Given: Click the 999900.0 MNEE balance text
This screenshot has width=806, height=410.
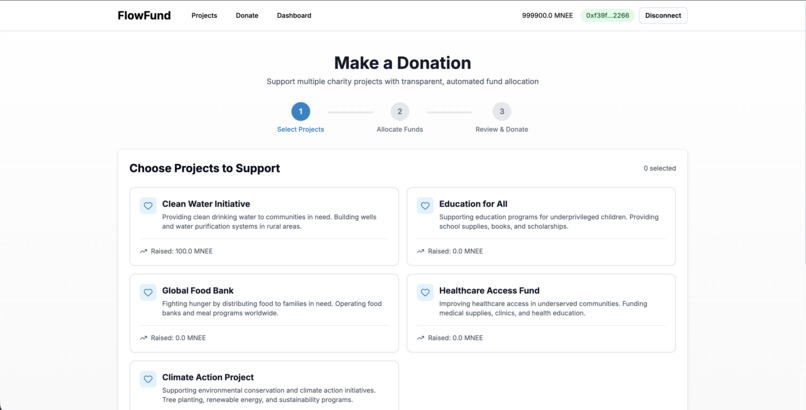Looking at the screenshot, I should pos(547,15).
